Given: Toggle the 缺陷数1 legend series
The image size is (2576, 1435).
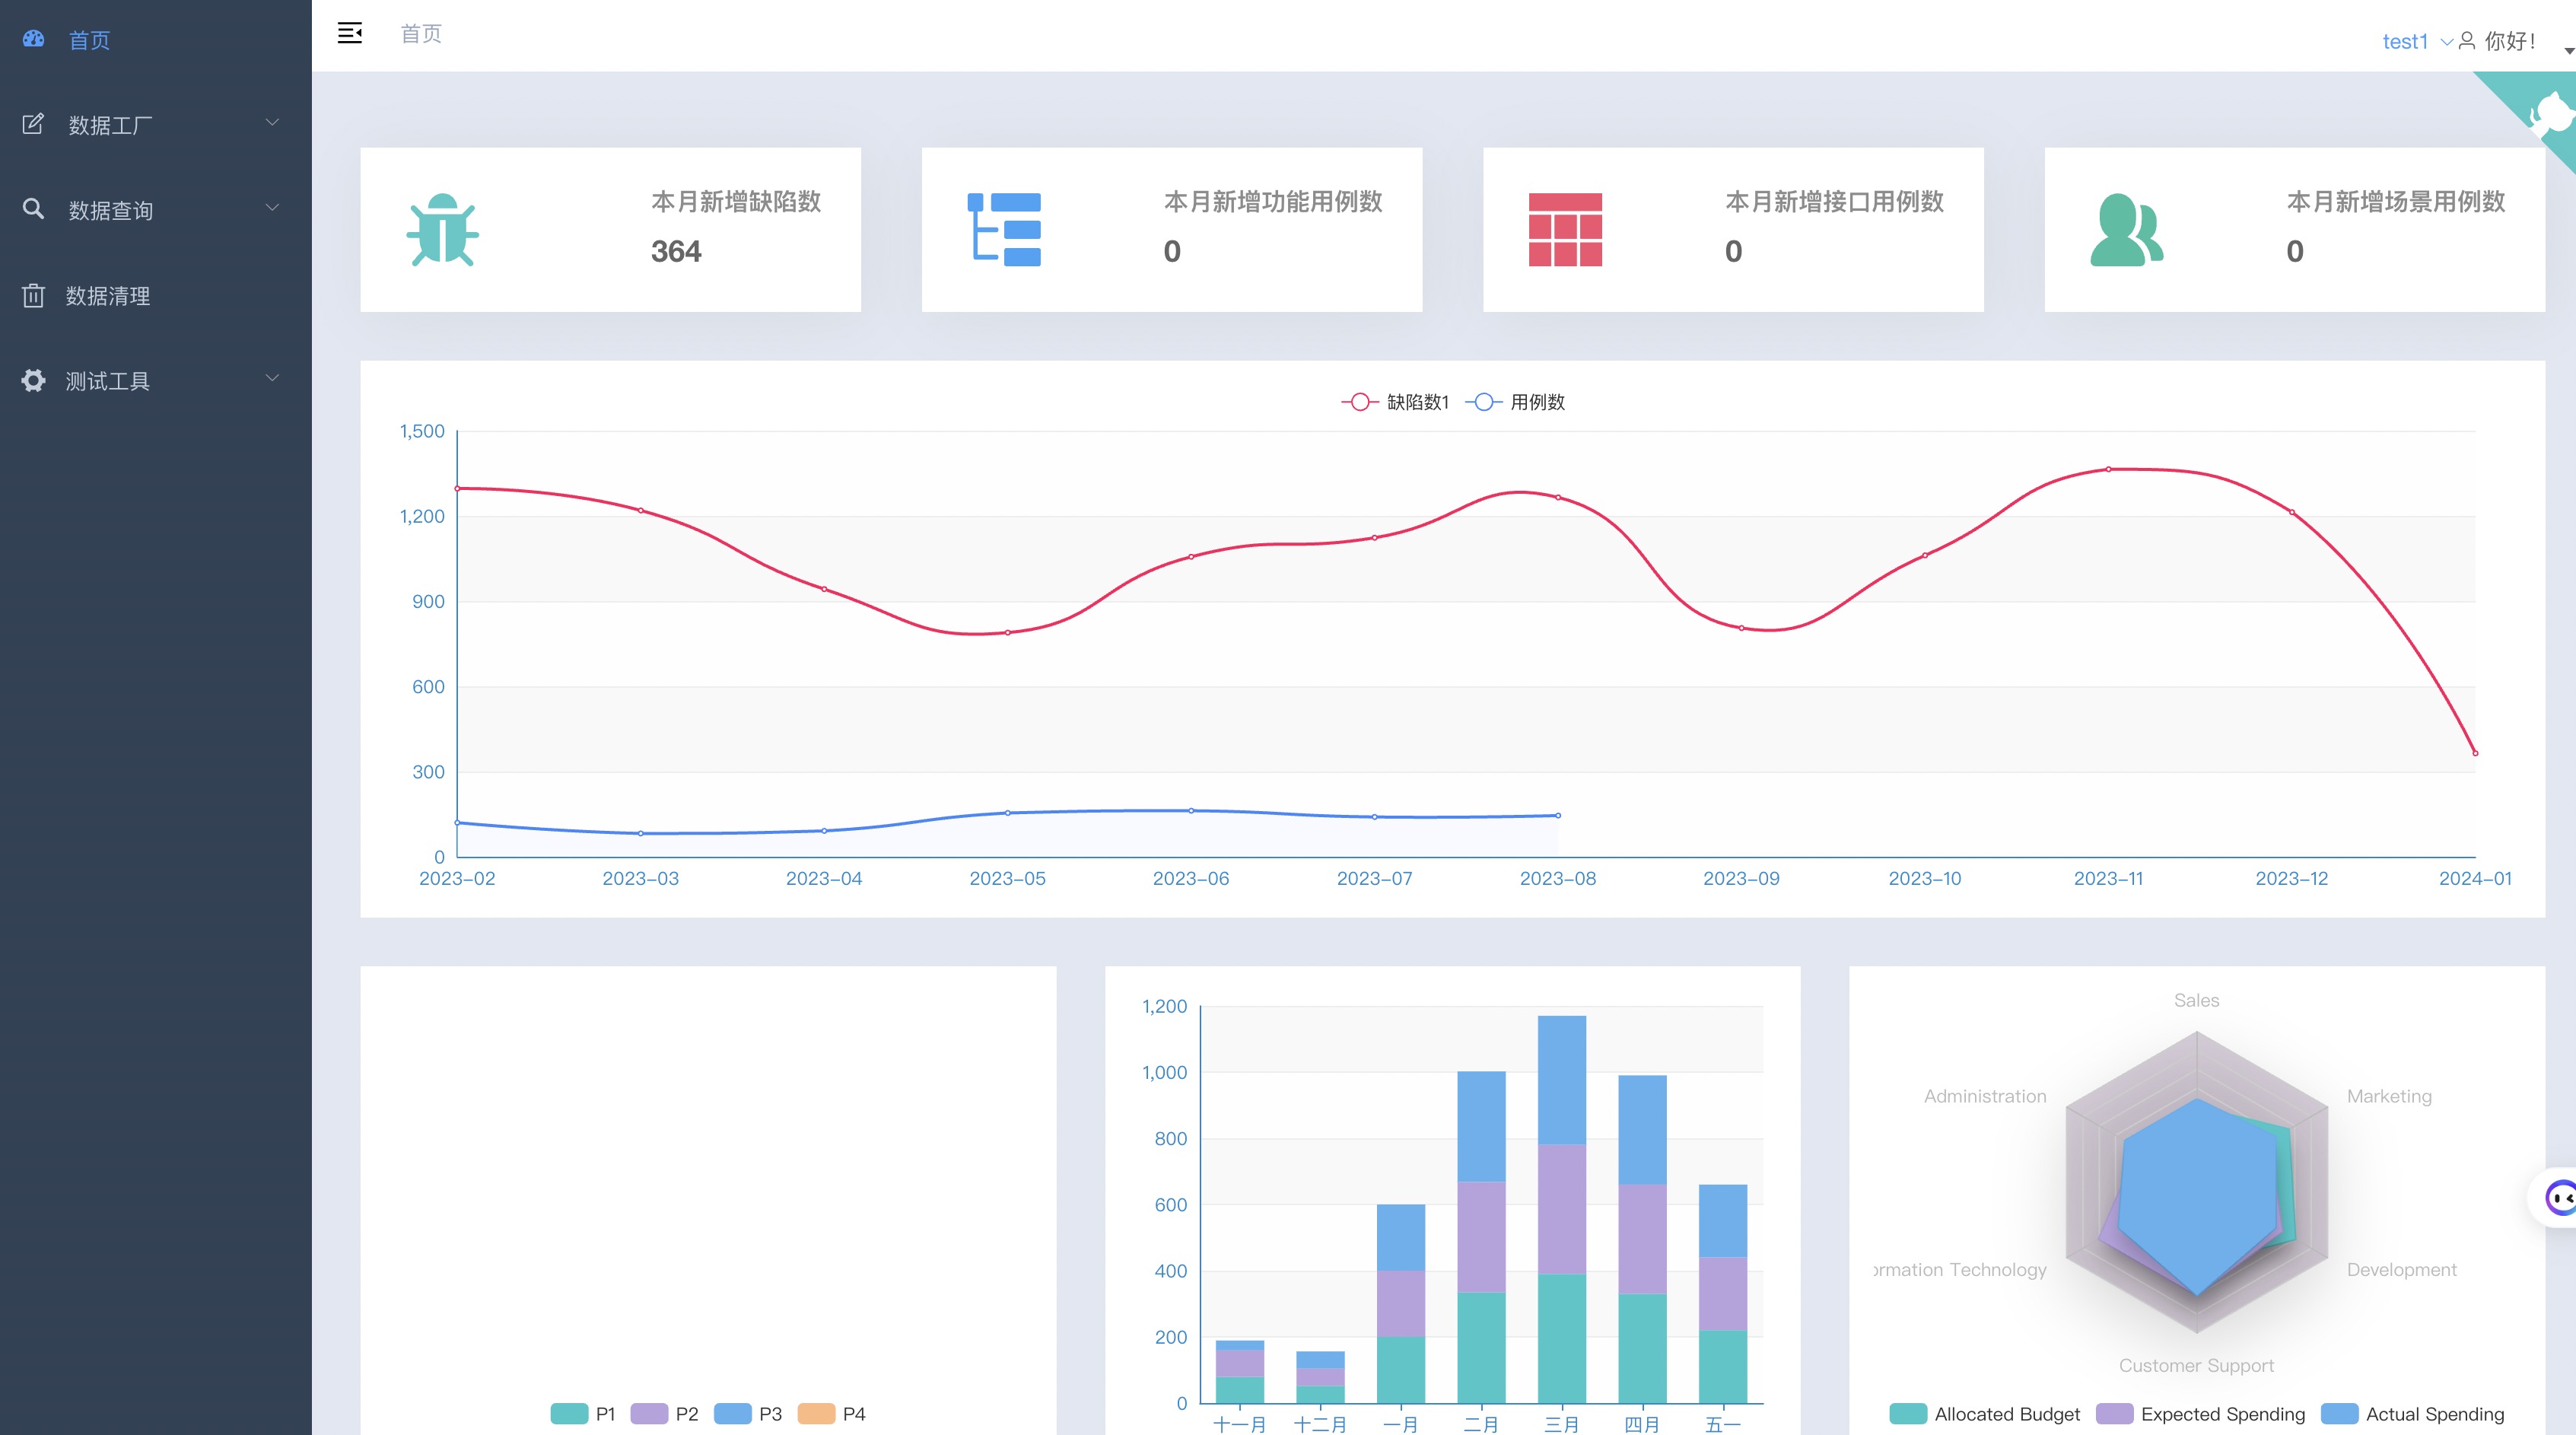Looking at the screenshot, I should (x=1395, y=402).
